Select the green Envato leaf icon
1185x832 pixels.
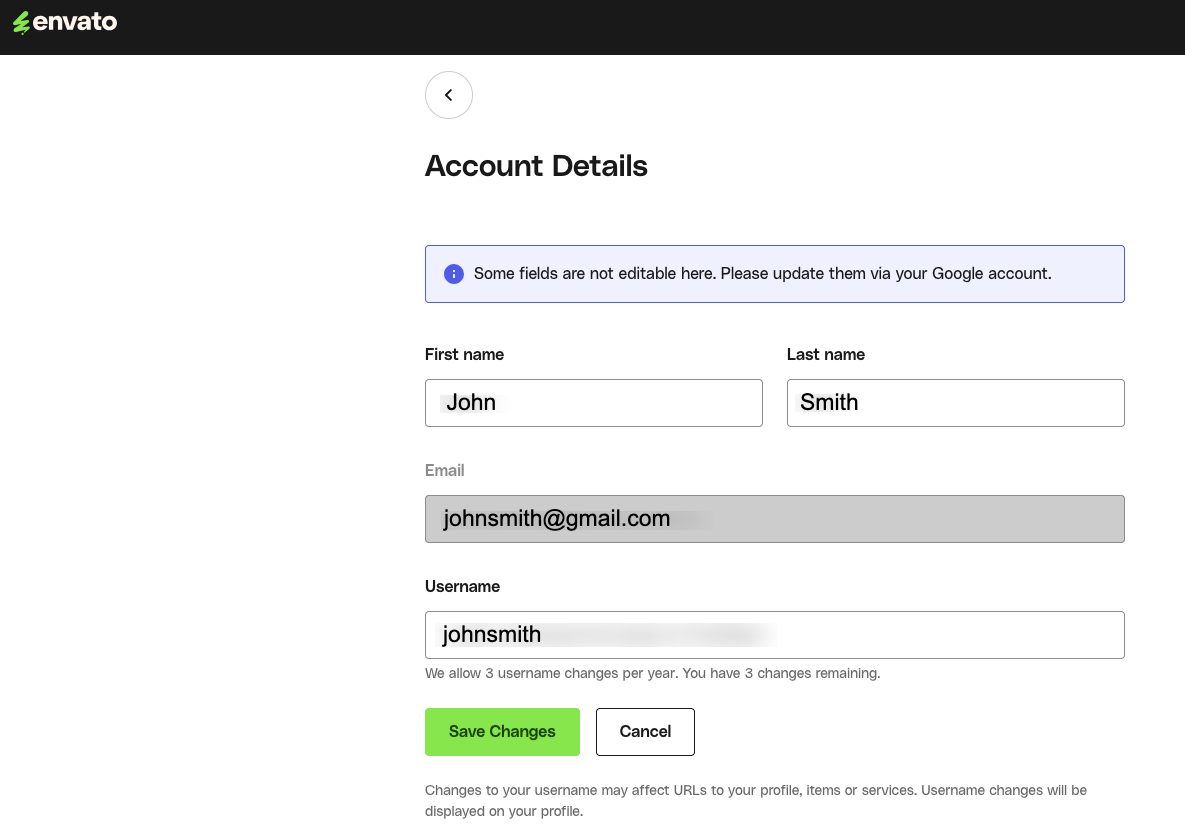pyautogui.click(x=22, y=21)
